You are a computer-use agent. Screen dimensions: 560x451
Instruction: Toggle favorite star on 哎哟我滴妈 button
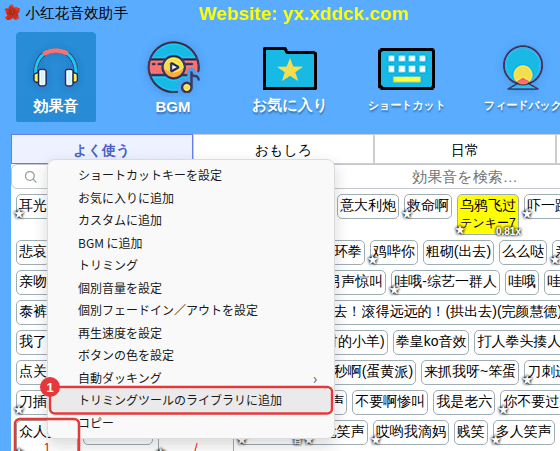(376, 440)
